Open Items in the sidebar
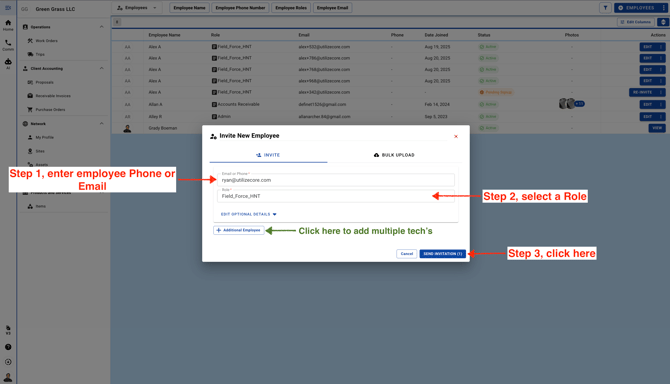The height and width of the screenshot is (384, 670). [x=41, y=206]
